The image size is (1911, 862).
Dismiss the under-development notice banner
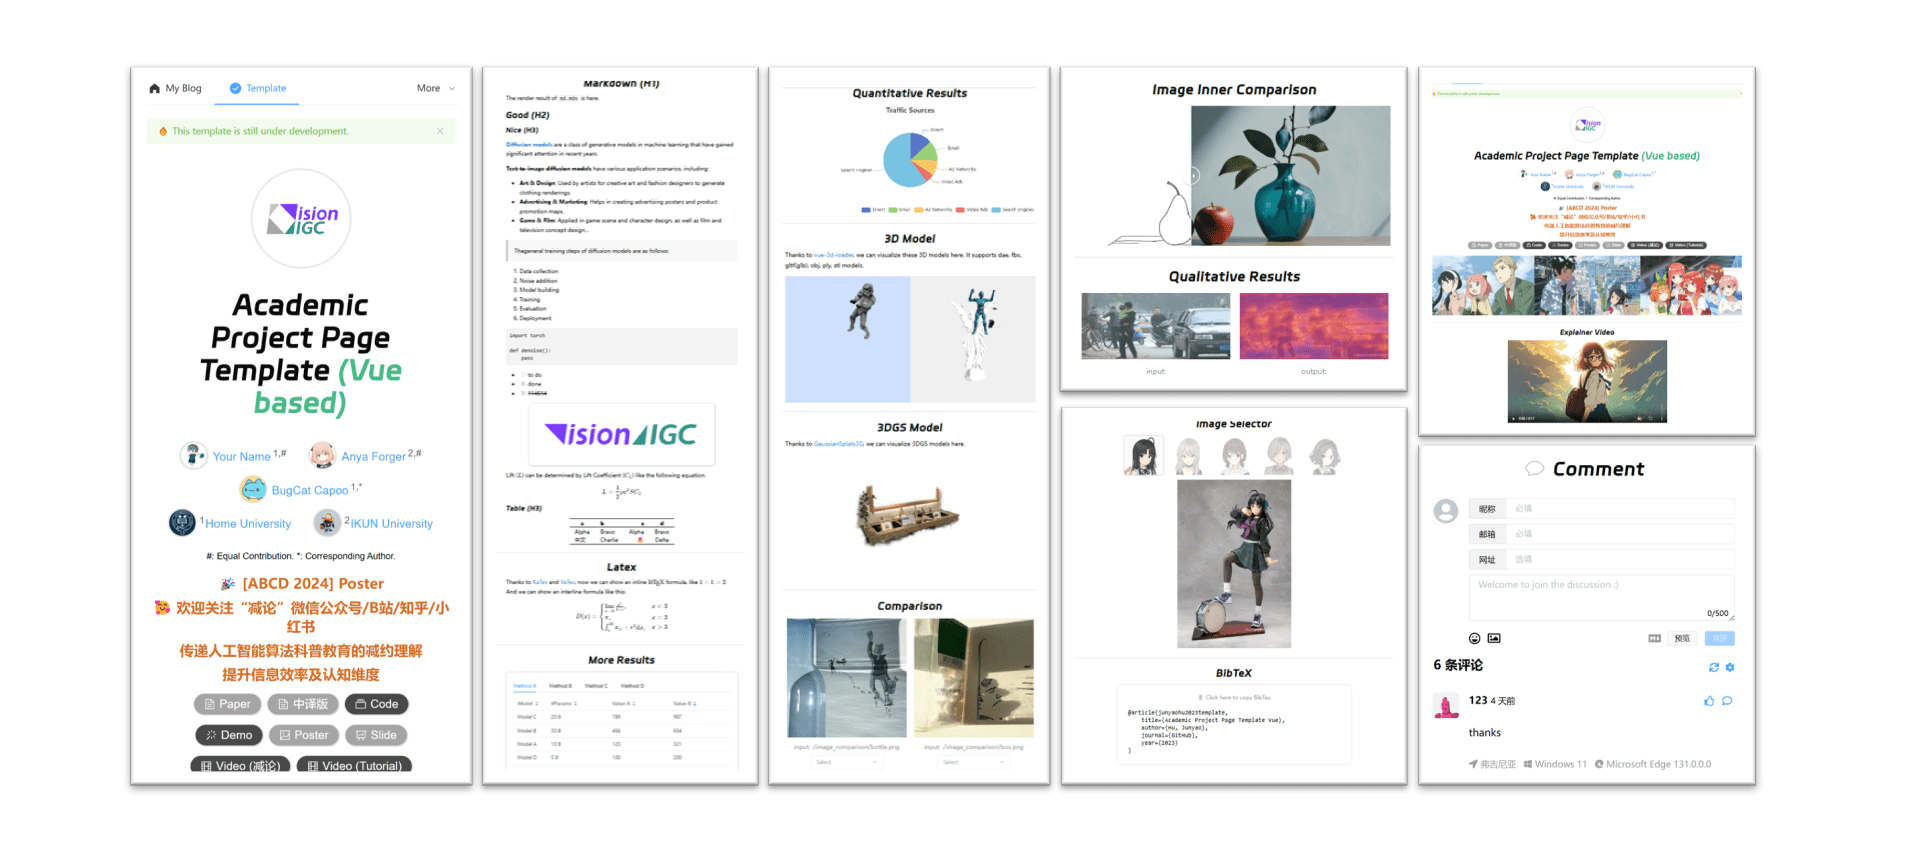tap(440, 131)
